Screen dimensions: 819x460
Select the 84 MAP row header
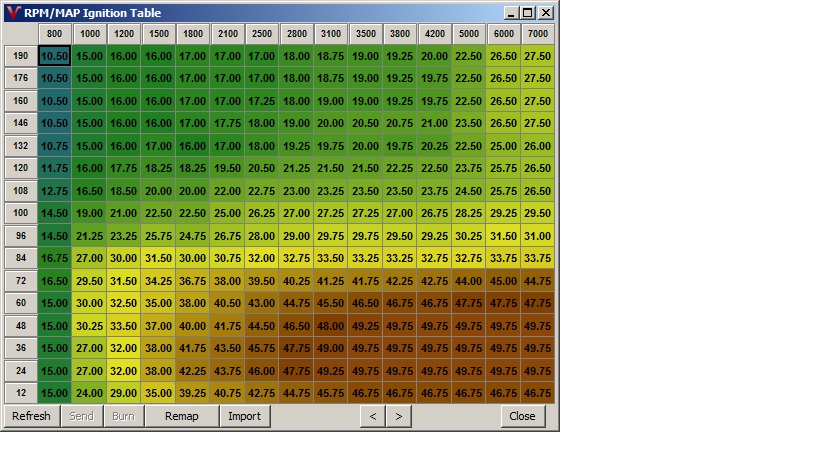point(21,258)
